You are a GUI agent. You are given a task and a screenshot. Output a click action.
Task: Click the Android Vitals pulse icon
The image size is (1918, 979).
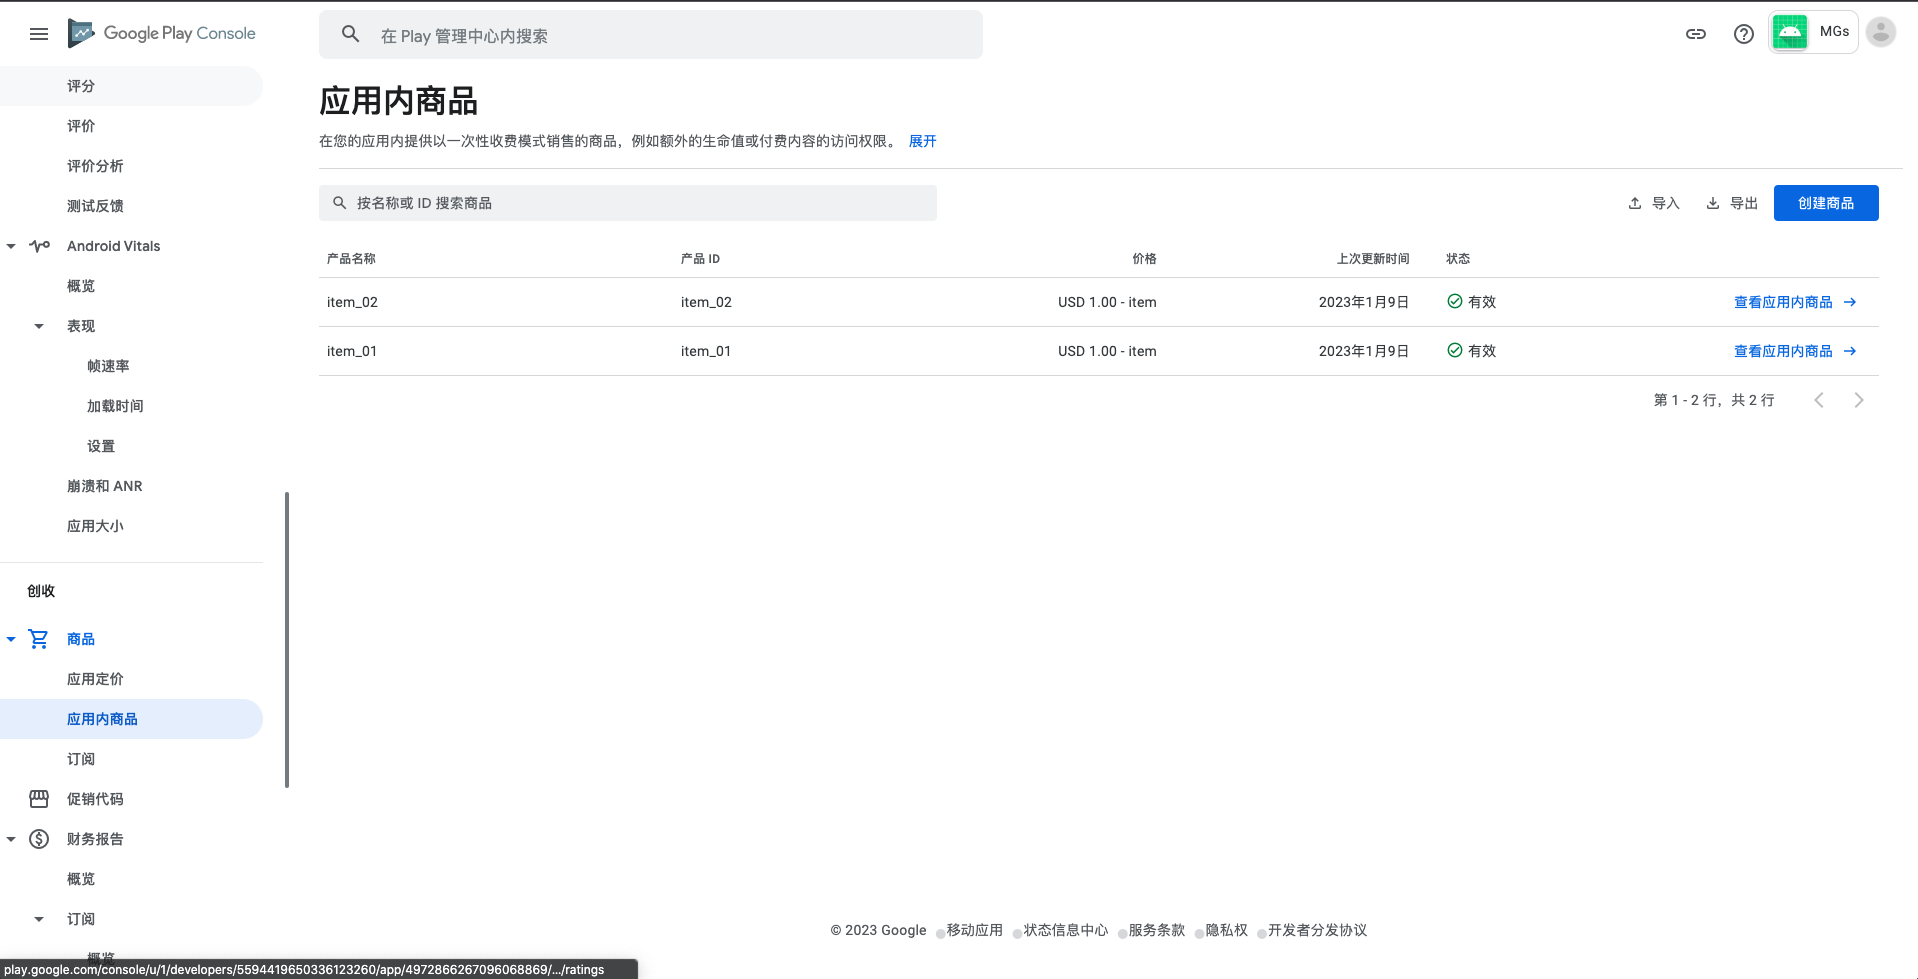(39, 246)
